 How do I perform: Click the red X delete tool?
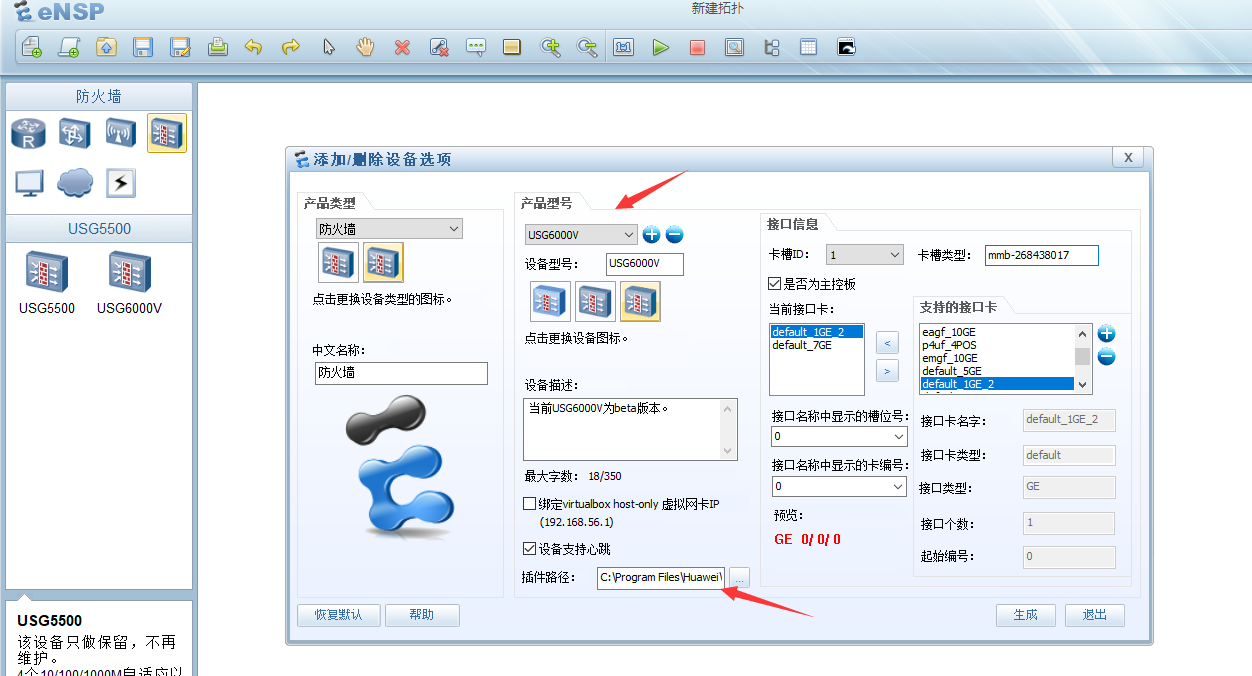pyautogui.click(x=402, y=47)
